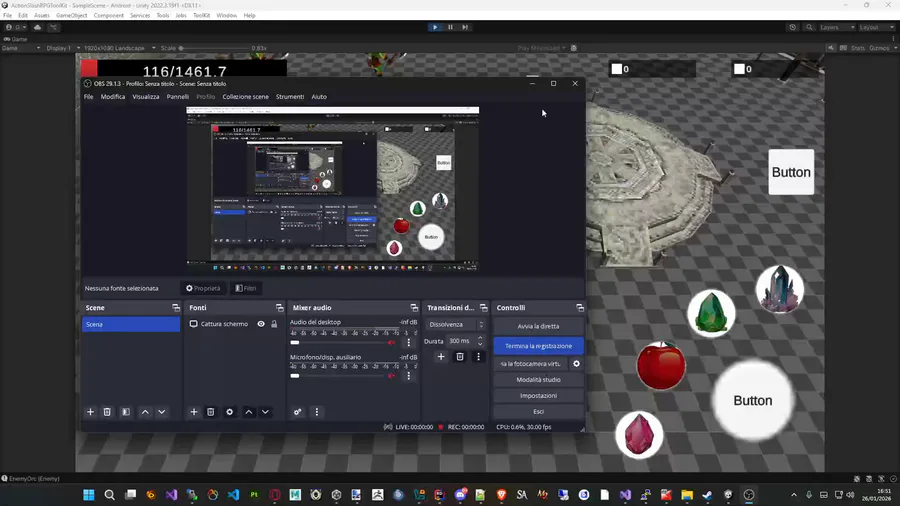Open advanced audio properties in Mixer audio
Screen dimensions: 900x506
click(297, 412)
